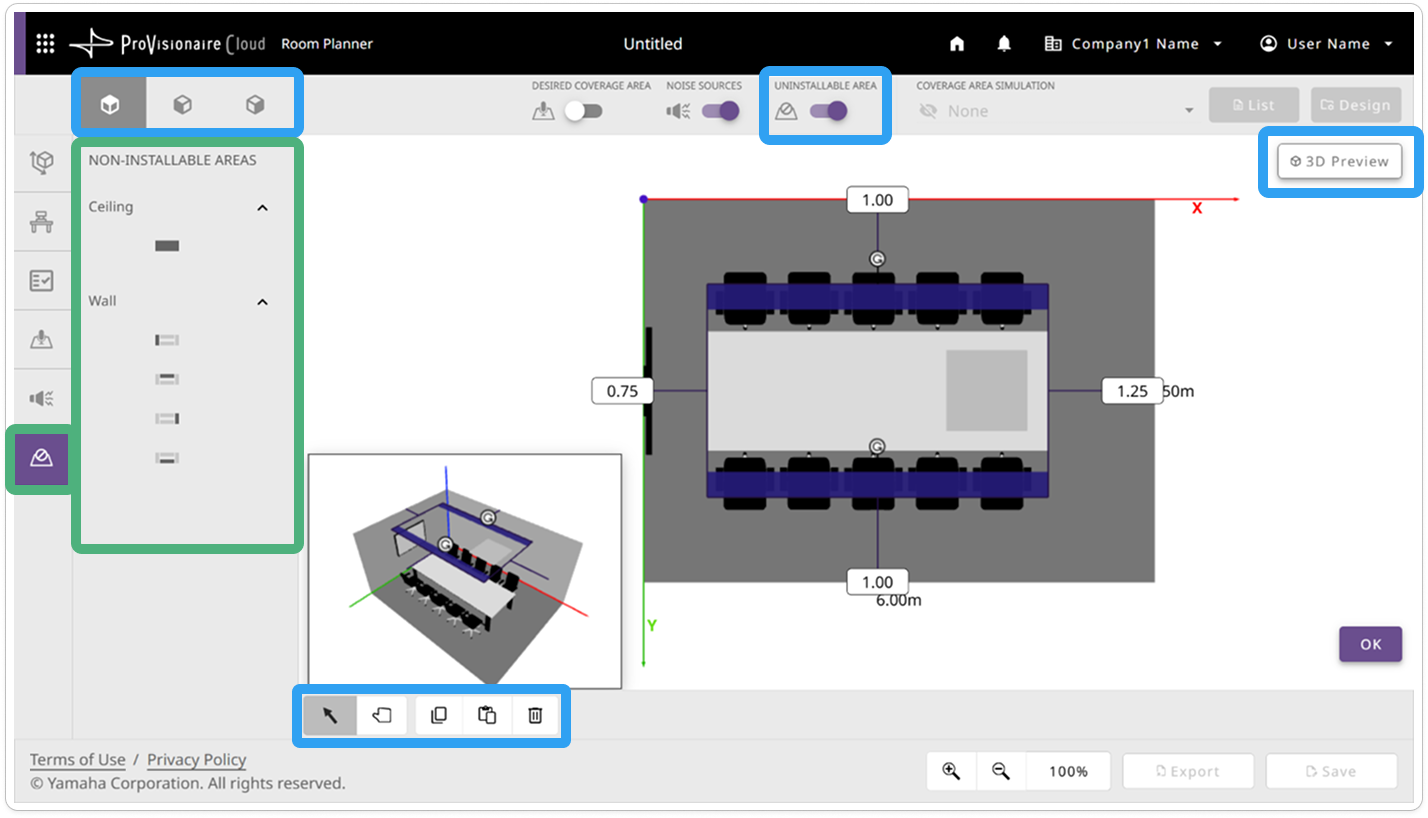Screen dimensions: 1428x818
Task: Open the noise sources sidebar icon
Action: coord(42,399)
